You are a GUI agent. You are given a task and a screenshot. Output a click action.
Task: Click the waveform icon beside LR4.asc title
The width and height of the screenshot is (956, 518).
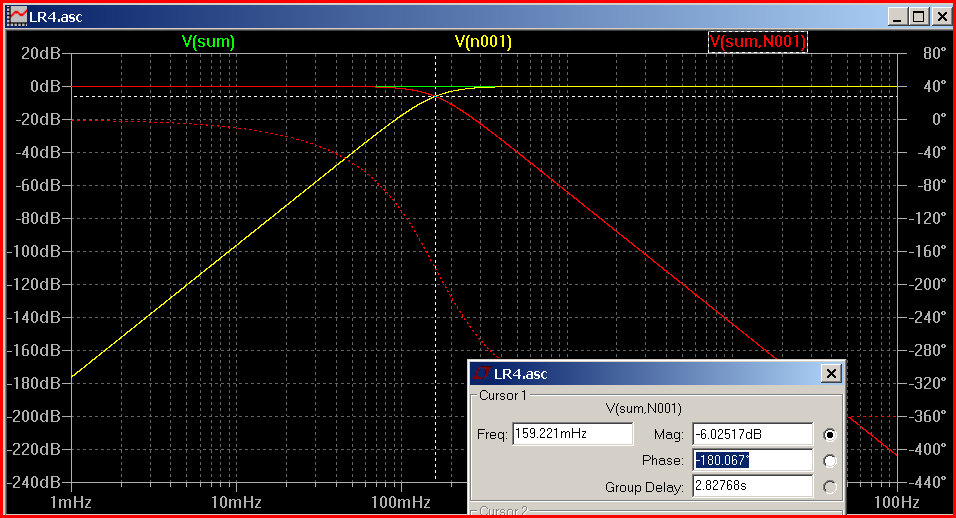[x=18, y=16]
